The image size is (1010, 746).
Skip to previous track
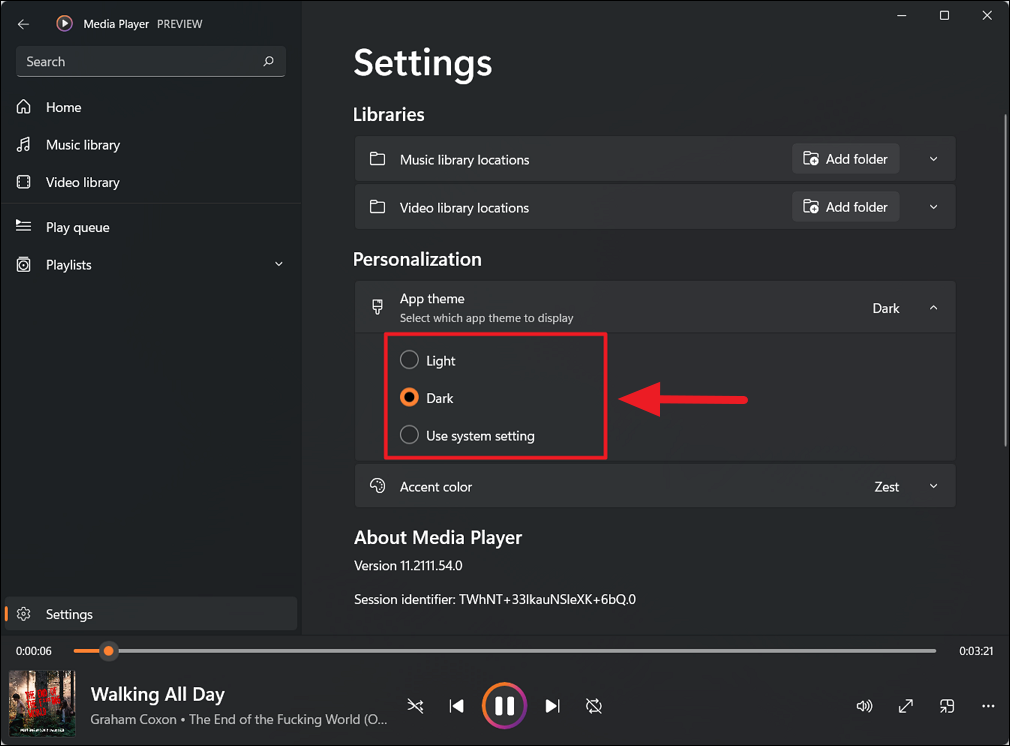pyautogui.click(x=457, y=706)
